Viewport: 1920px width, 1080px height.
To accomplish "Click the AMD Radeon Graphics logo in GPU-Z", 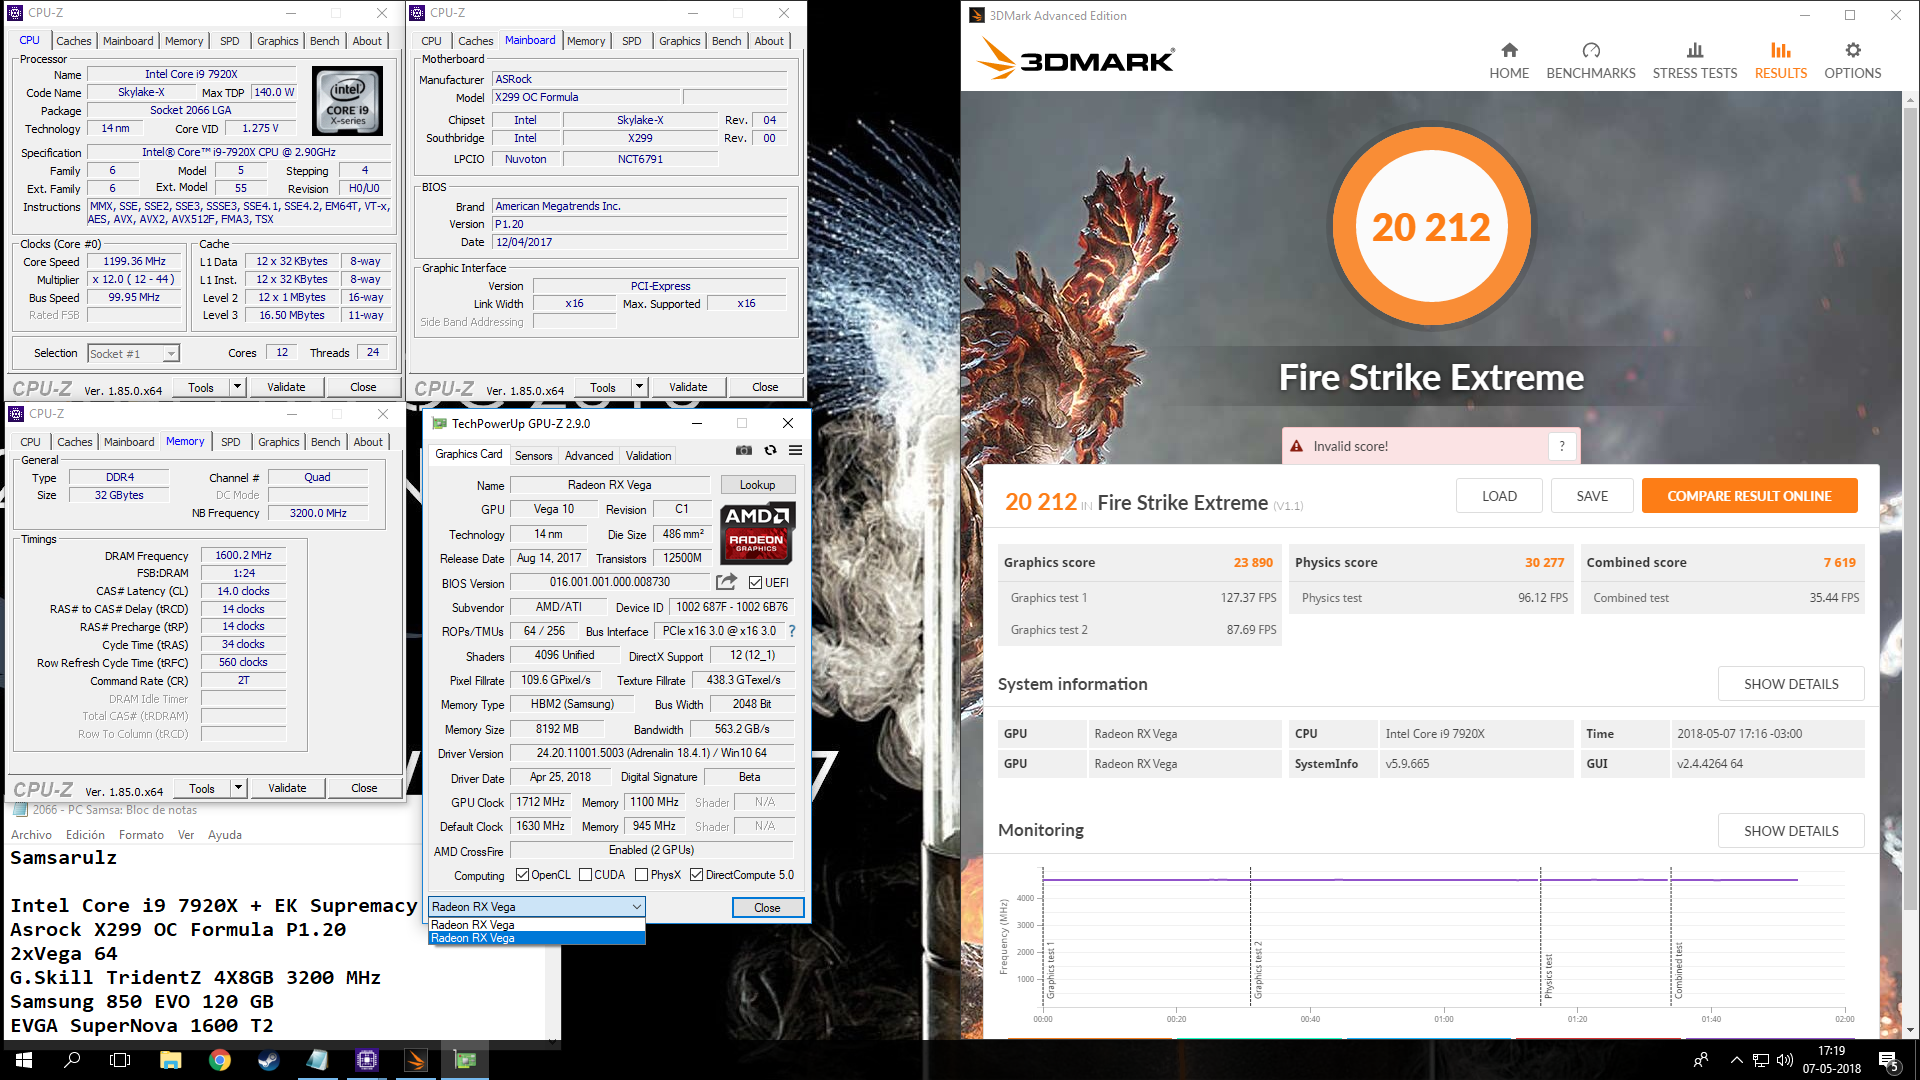I will (757, 533).
